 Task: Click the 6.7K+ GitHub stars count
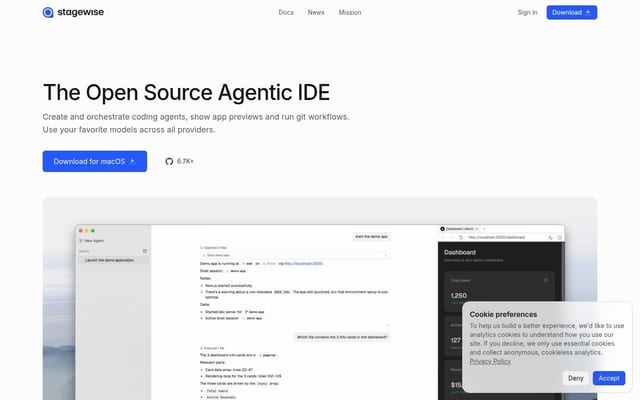click(185, 161)
